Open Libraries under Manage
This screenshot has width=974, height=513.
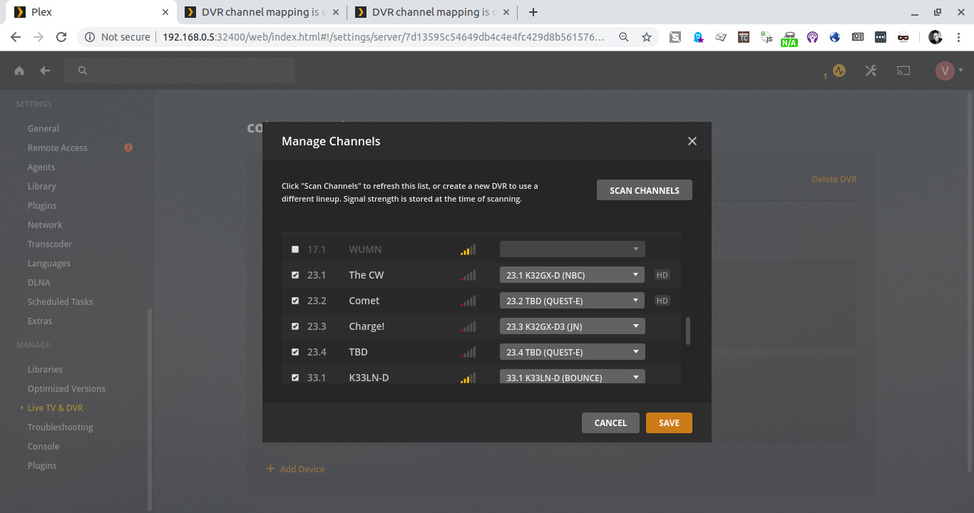point(45,370)
